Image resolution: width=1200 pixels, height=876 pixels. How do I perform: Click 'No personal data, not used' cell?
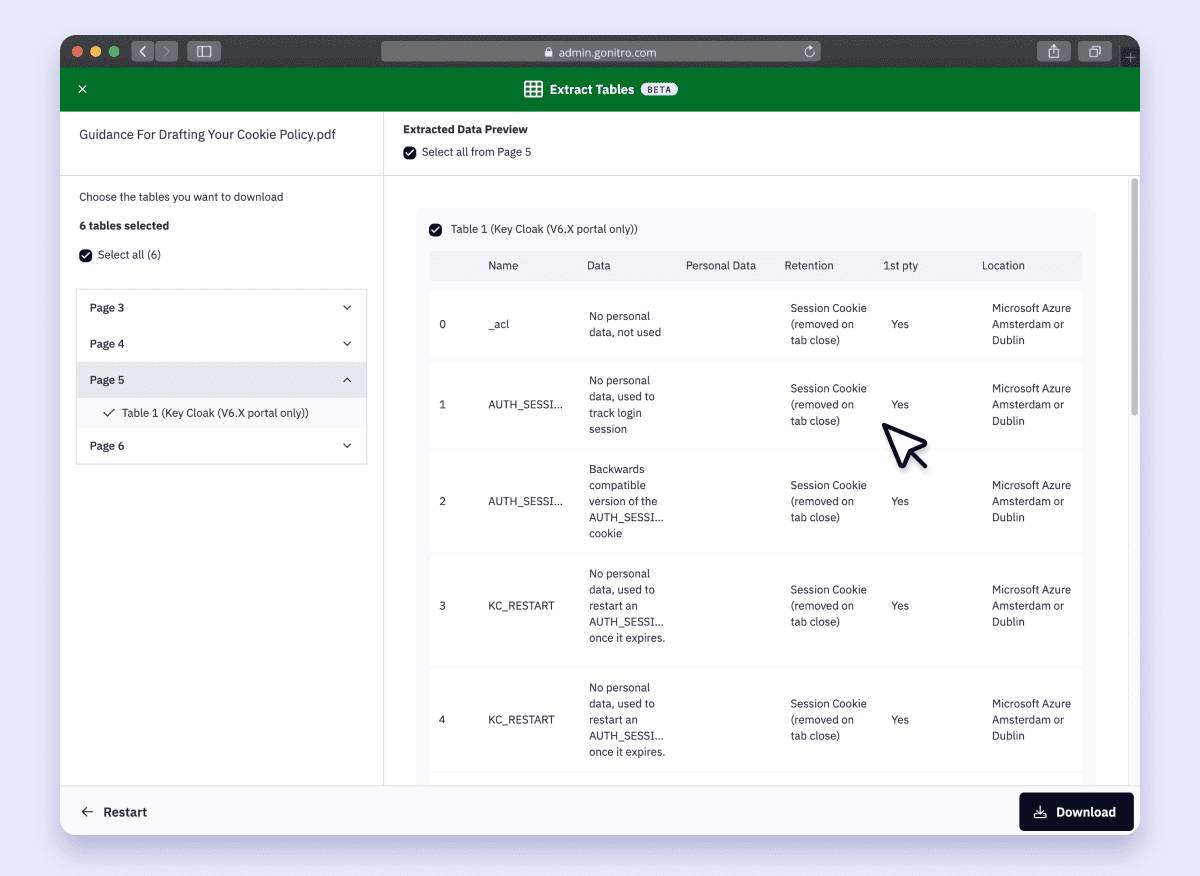coord(625,324)
